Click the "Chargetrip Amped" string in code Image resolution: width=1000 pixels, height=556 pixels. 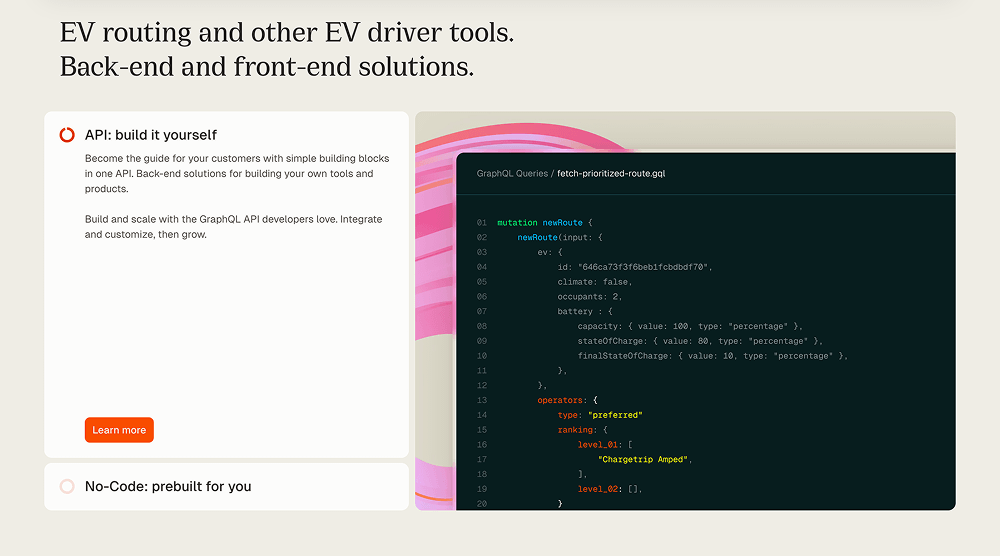tap(642, 460)
